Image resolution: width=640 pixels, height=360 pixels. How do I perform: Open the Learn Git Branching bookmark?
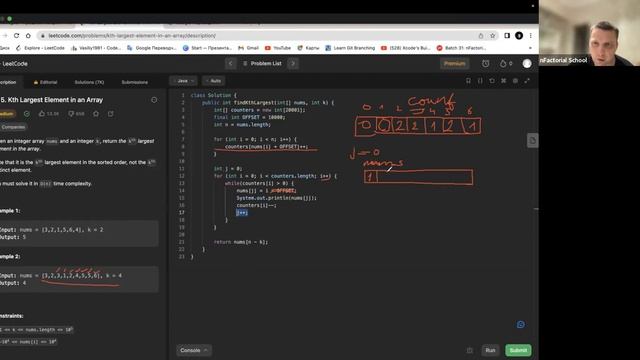pyautogui.click(x=350, y=48)
